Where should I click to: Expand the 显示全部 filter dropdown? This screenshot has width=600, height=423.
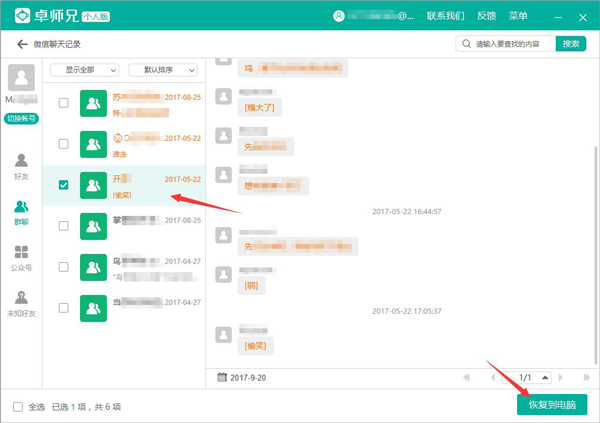85,70
